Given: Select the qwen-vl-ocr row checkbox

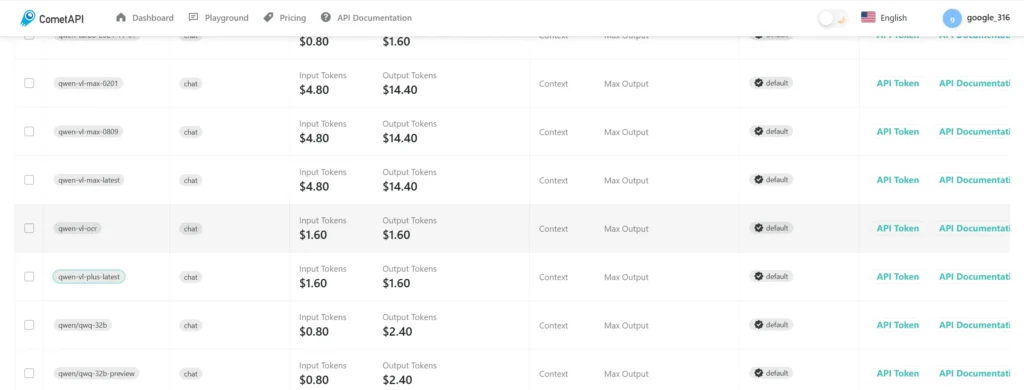Looking at the screenshot, I should point(29,228).
